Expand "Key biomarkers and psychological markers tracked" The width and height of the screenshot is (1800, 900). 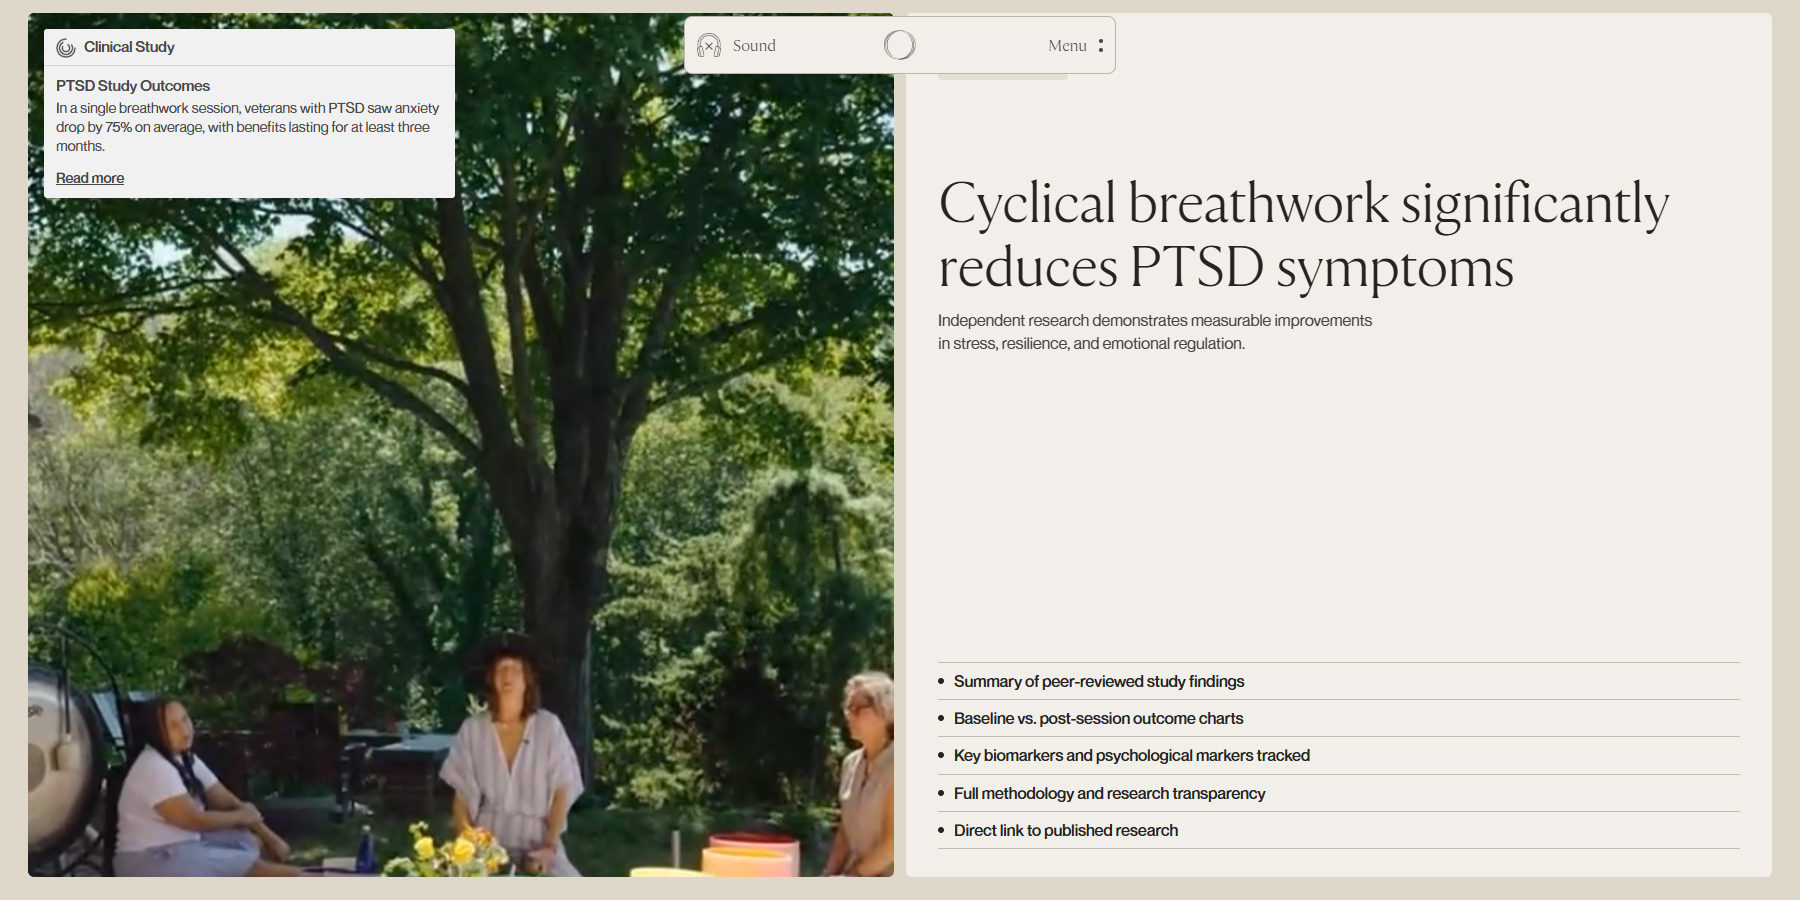tap(1131, 755)
